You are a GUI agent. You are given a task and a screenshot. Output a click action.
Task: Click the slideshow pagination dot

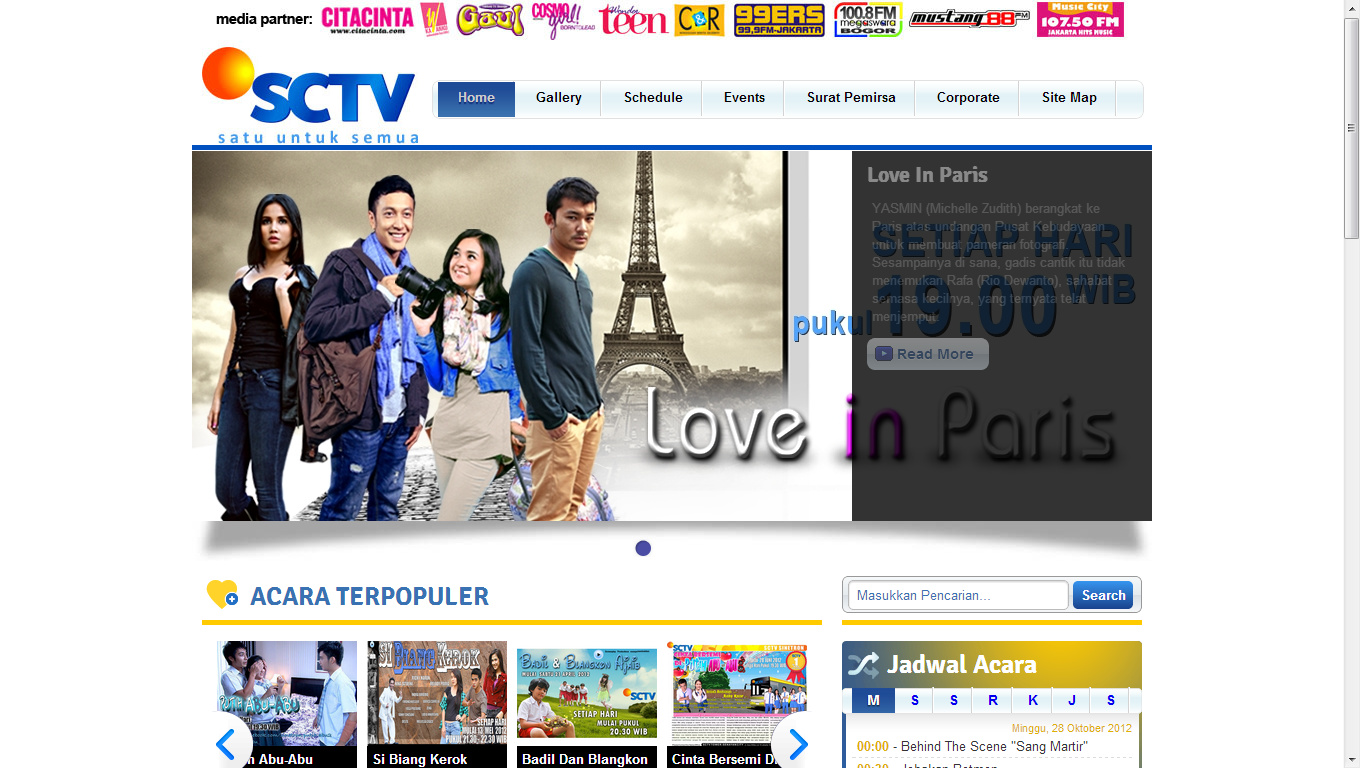tap(643, 548)
